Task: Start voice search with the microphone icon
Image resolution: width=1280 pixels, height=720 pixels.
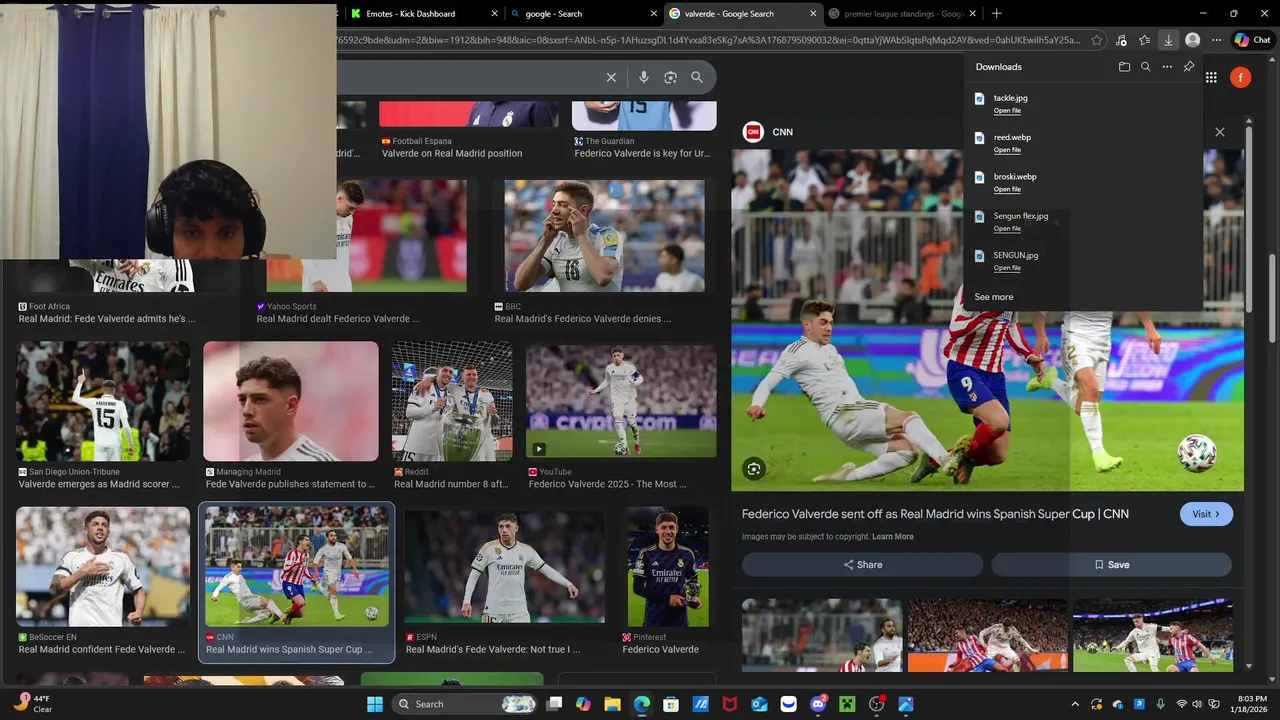Action: click(644, 77)
